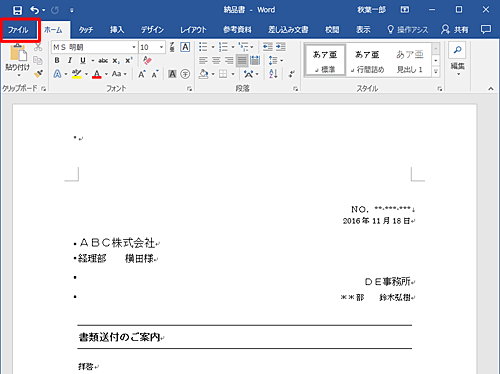Select the 見出し 1 style
This screenshot has height=374, width=500.
[x=410, y=60]
